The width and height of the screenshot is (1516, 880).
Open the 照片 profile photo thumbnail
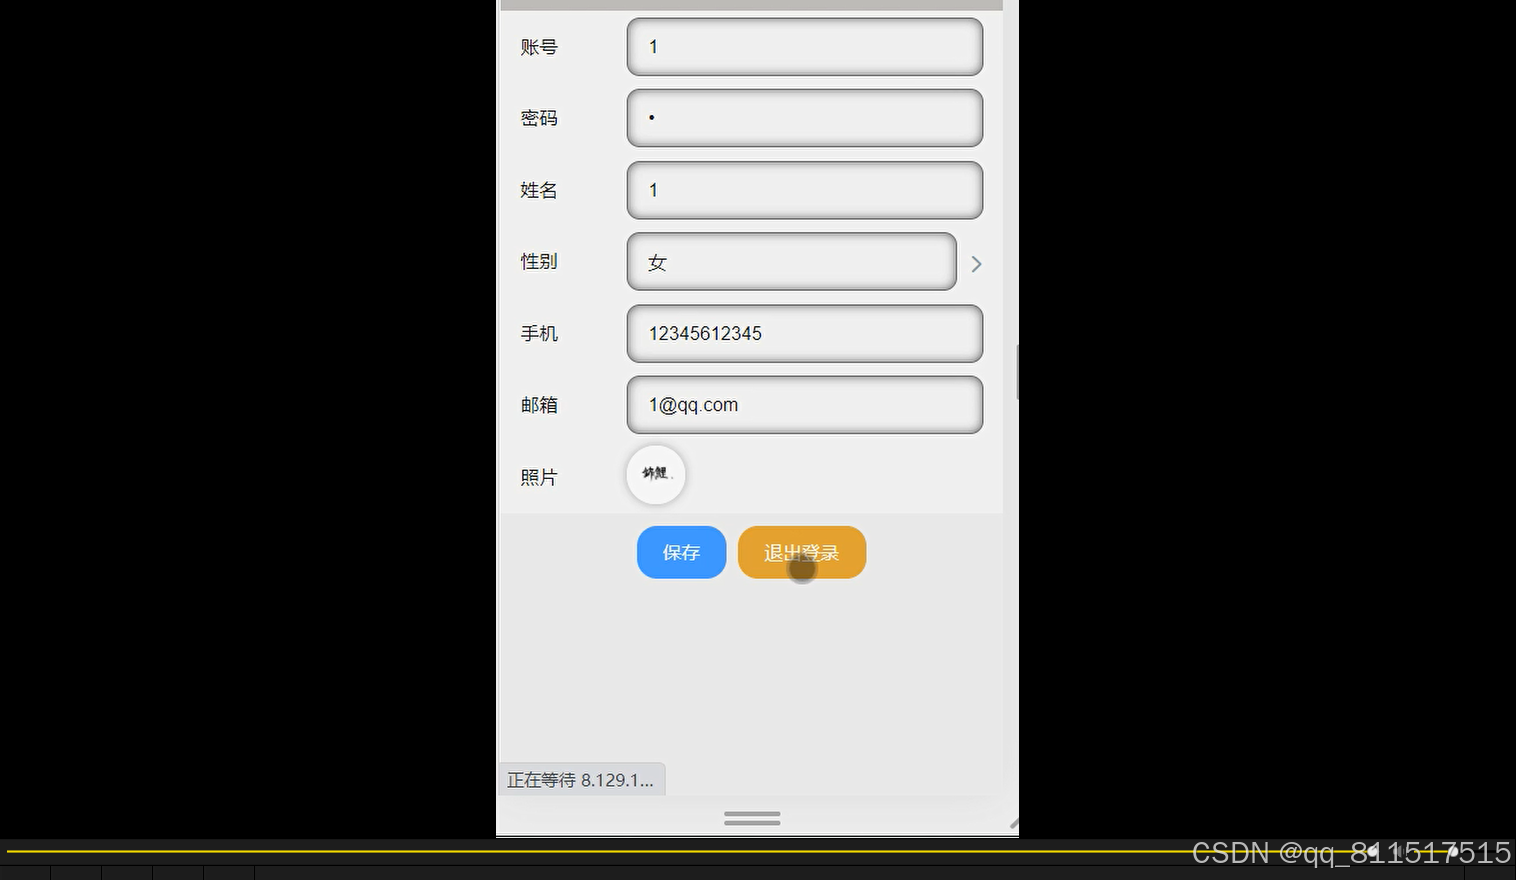pos(656,474)
